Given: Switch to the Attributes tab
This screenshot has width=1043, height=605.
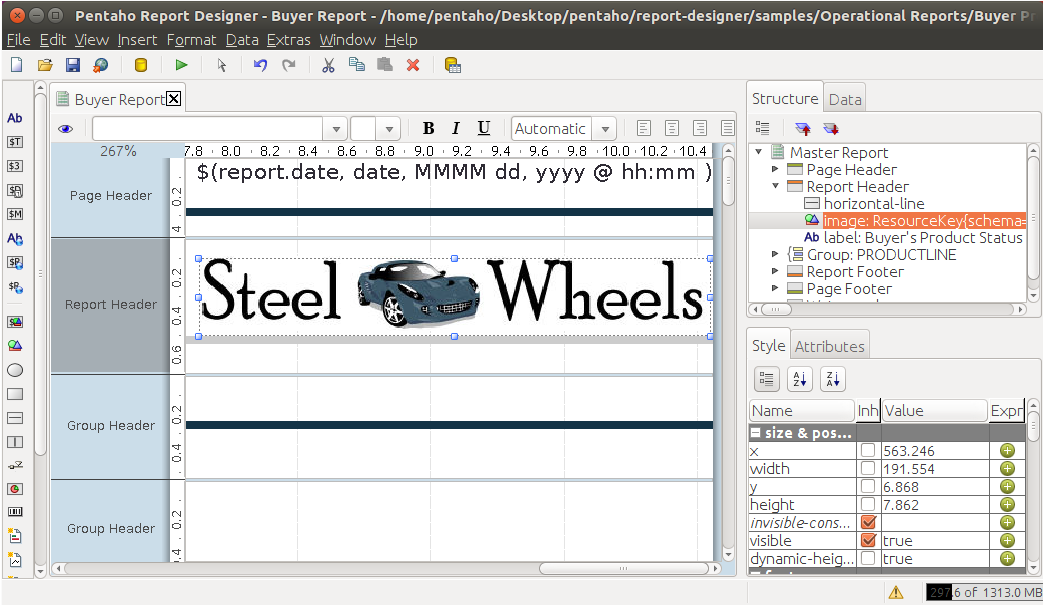Looking at the screenshot, I should 829,346.
